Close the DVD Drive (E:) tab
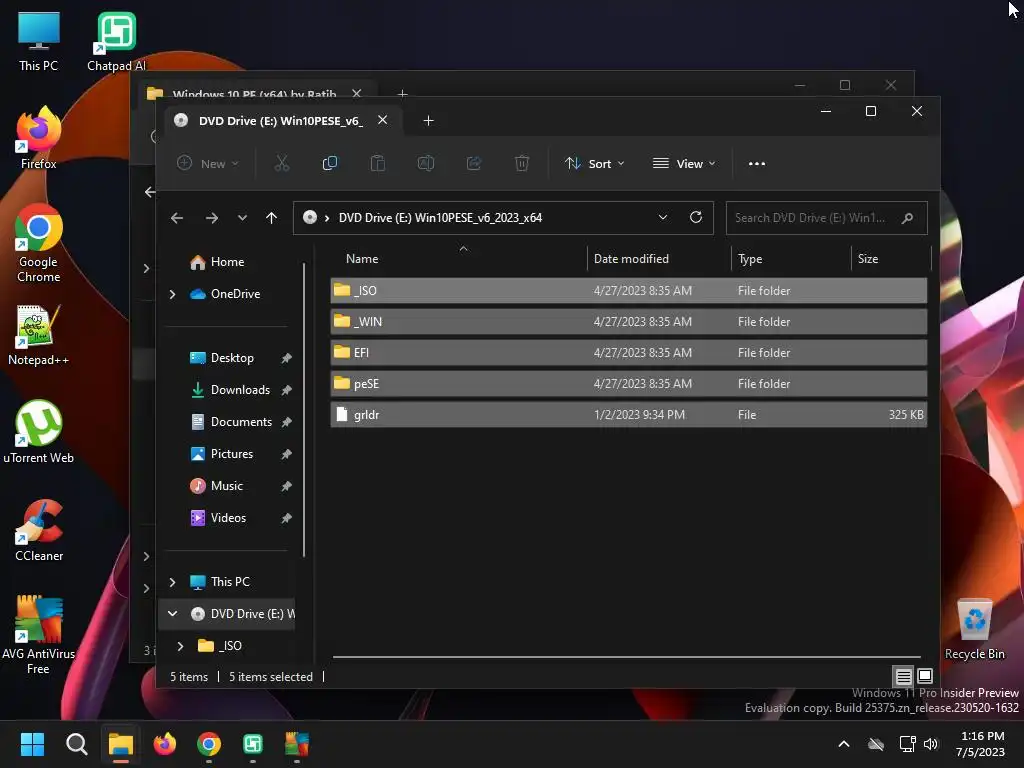Viewport: 1024px width, 768px height. [x=383, y=120]
